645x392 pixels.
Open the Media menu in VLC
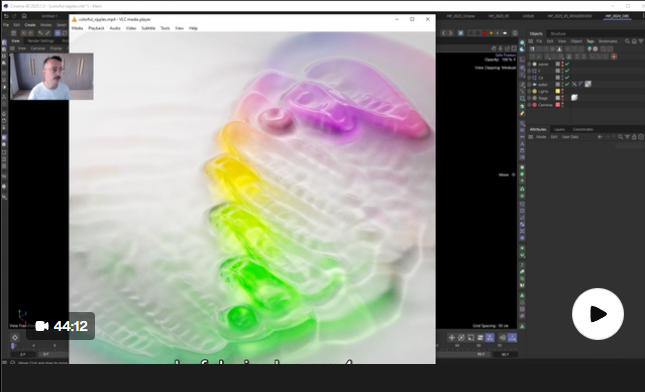77,28
